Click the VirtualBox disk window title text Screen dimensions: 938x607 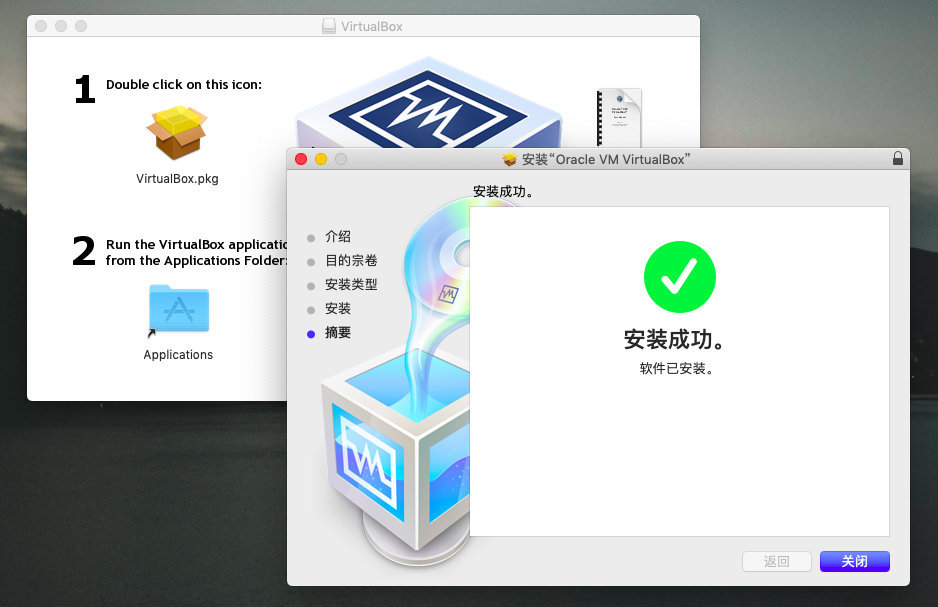[x=371, y=26]
